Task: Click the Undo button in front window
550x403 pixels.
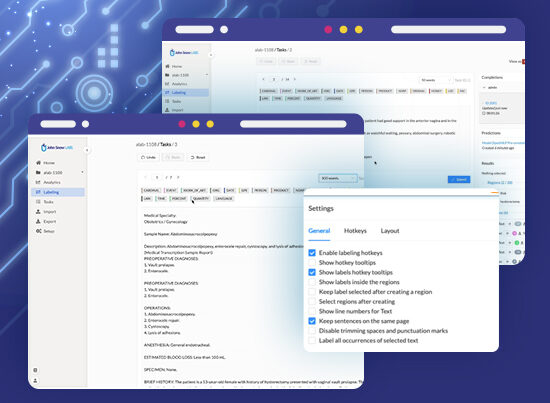Action: point(148,157)
